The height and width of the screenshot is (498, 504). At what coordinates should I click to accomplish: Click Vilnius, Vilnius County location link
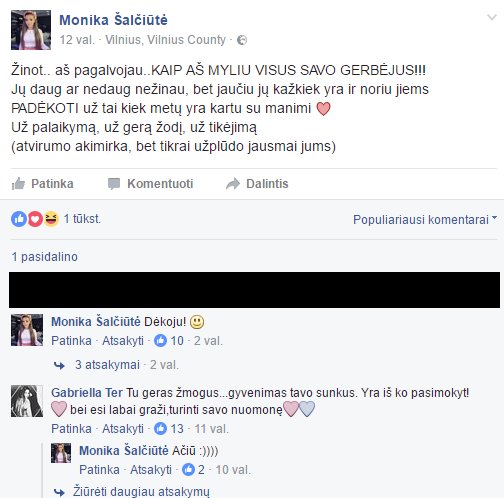tap(165, 40)
